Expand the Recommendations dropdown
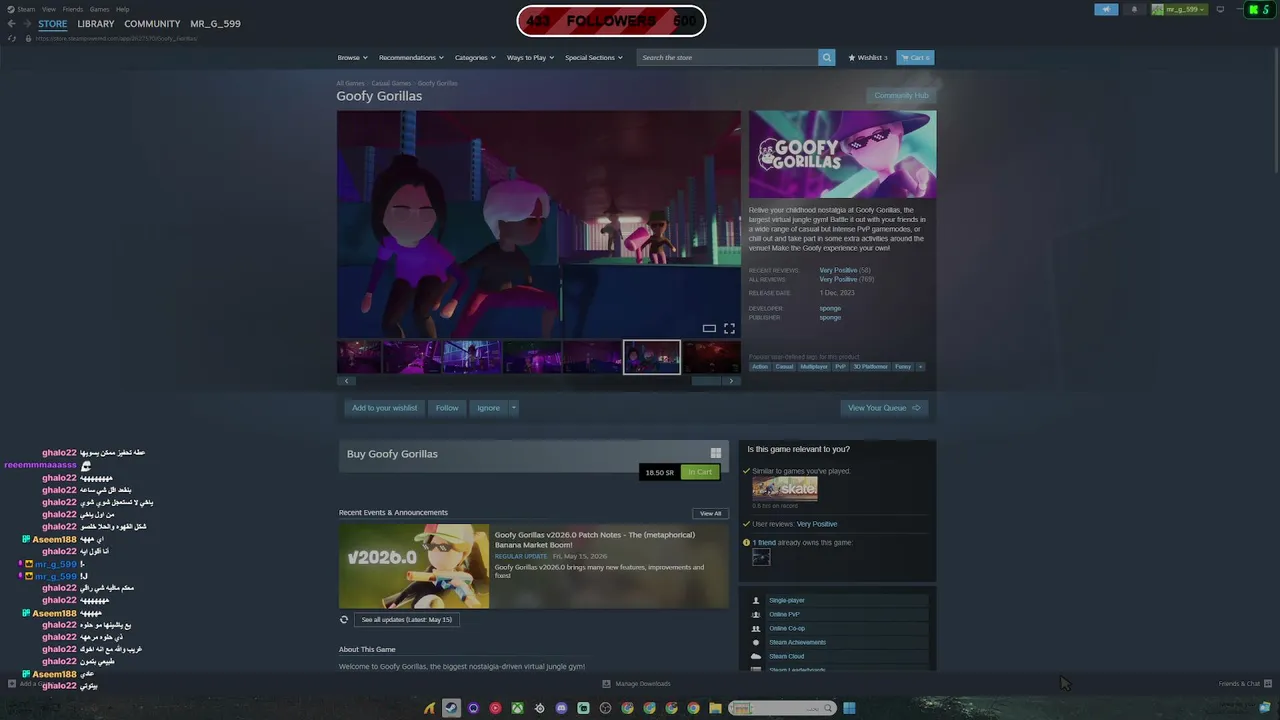Viewport: 1280px width, 720px height. pyautogui.click(x=410, y=58)
